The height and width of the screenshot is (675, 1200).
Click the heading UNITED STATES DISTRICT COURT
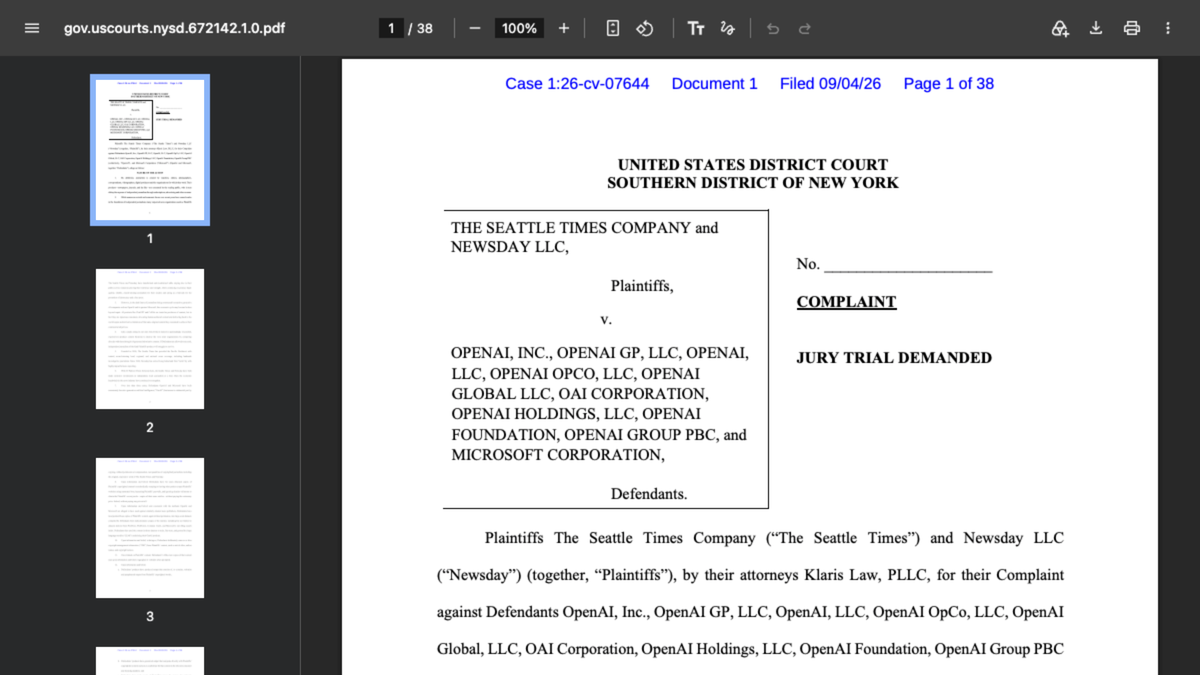click(753, 165)
